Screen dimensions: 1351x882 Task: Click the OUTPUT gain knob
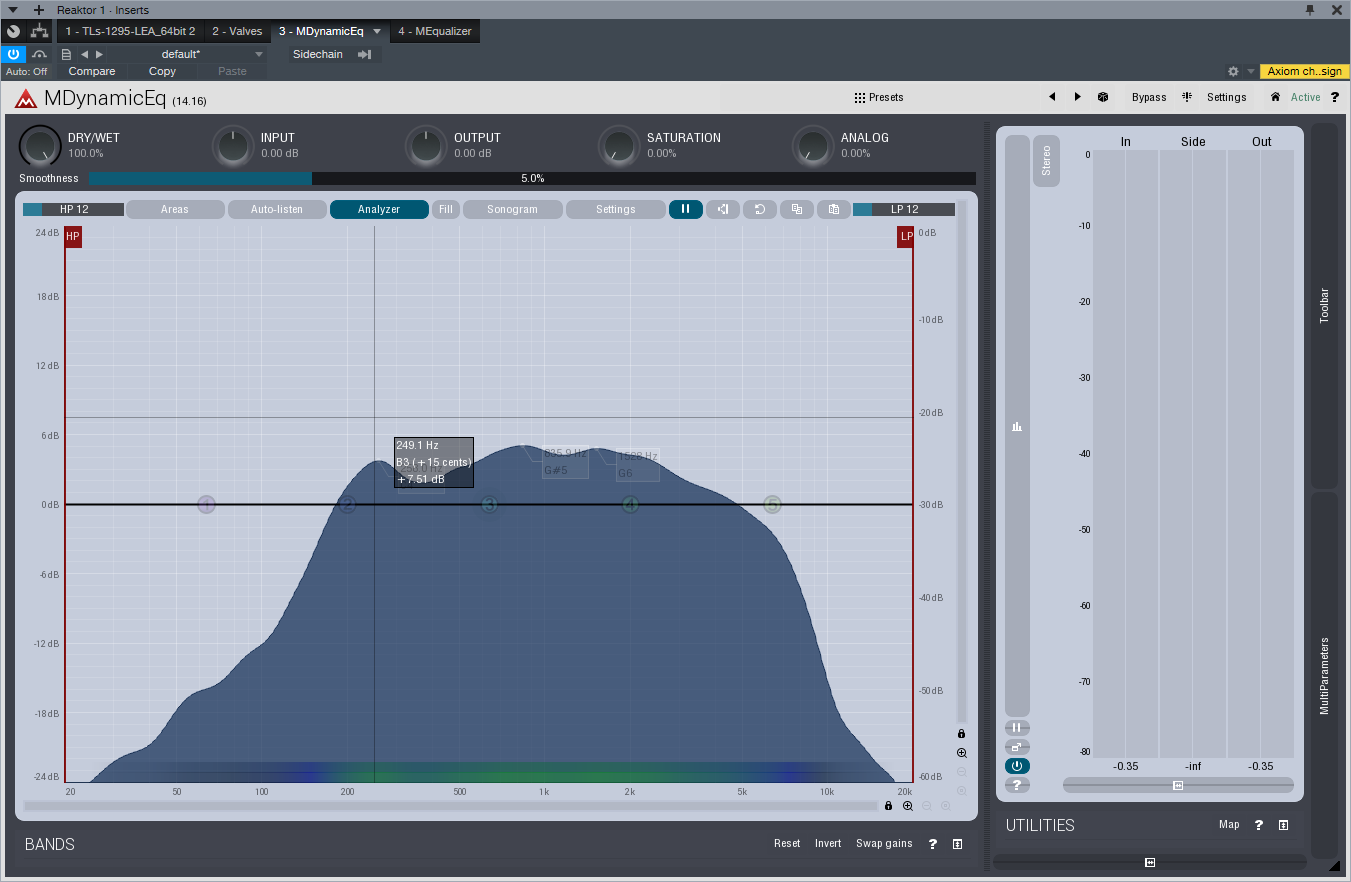tap(426, 146)
